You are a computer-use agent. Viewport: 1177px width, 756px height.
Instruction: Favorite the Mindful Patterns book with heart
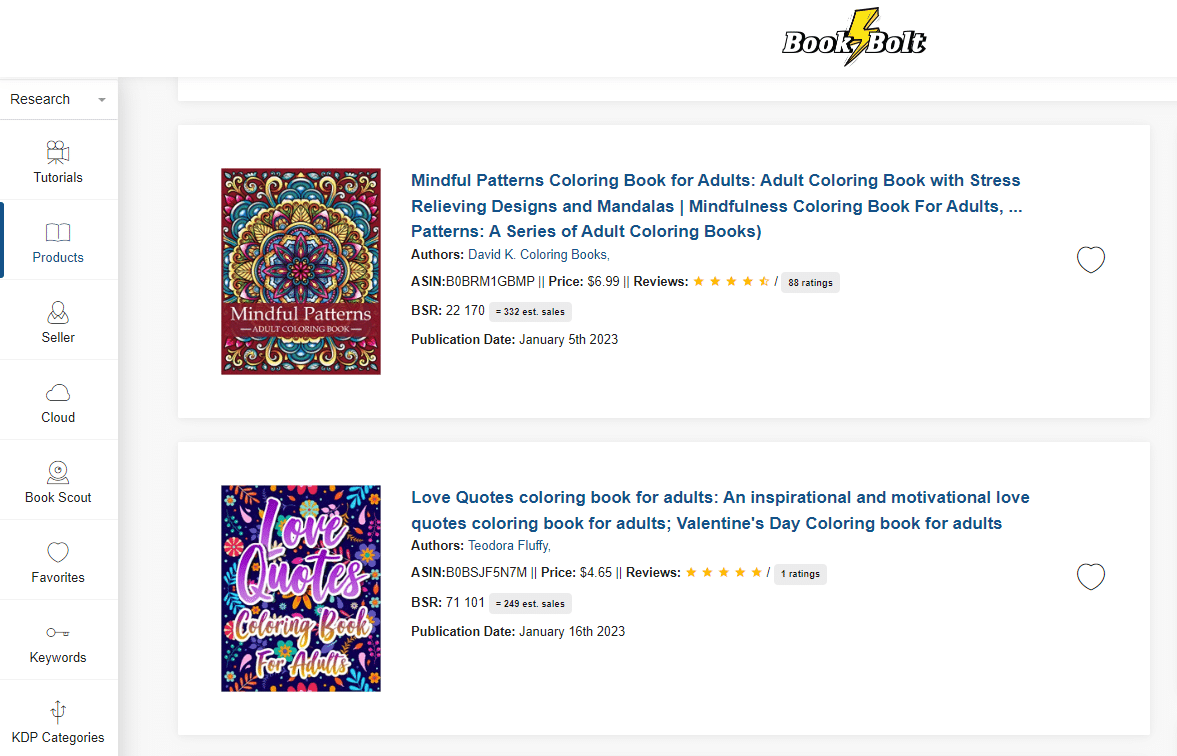click(1091, 260)
